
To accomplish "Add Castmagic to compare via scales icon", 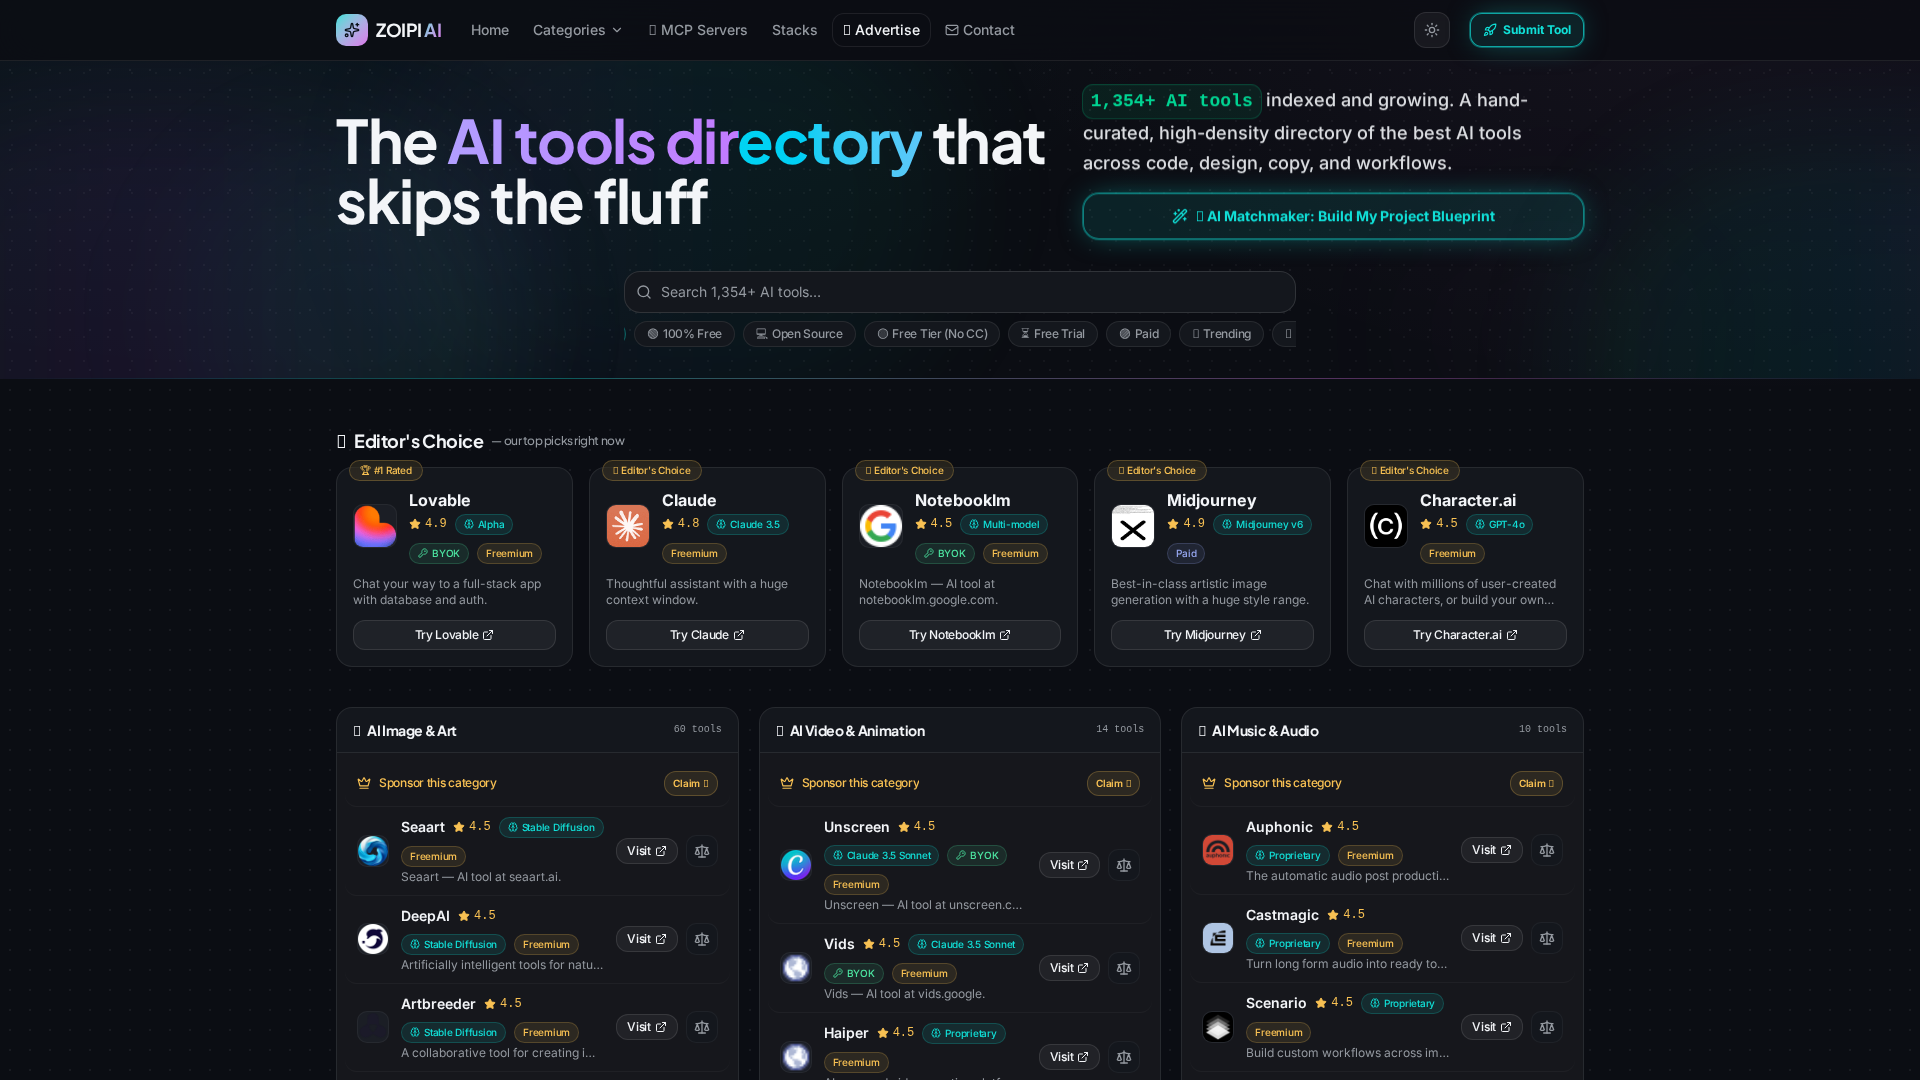I will point(1547,938).
